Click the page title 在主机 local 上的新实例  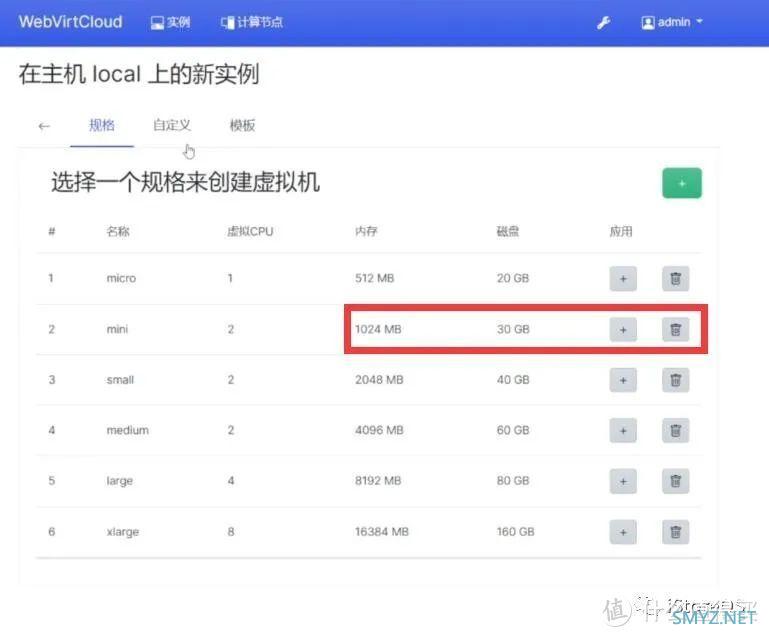(139, 75)
